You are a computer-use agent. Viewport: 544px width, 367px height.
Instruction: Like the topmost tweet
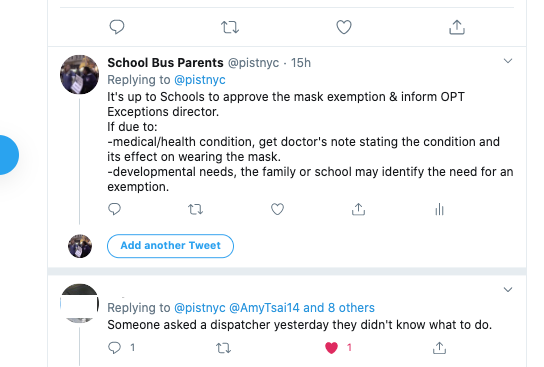point(344,27)
